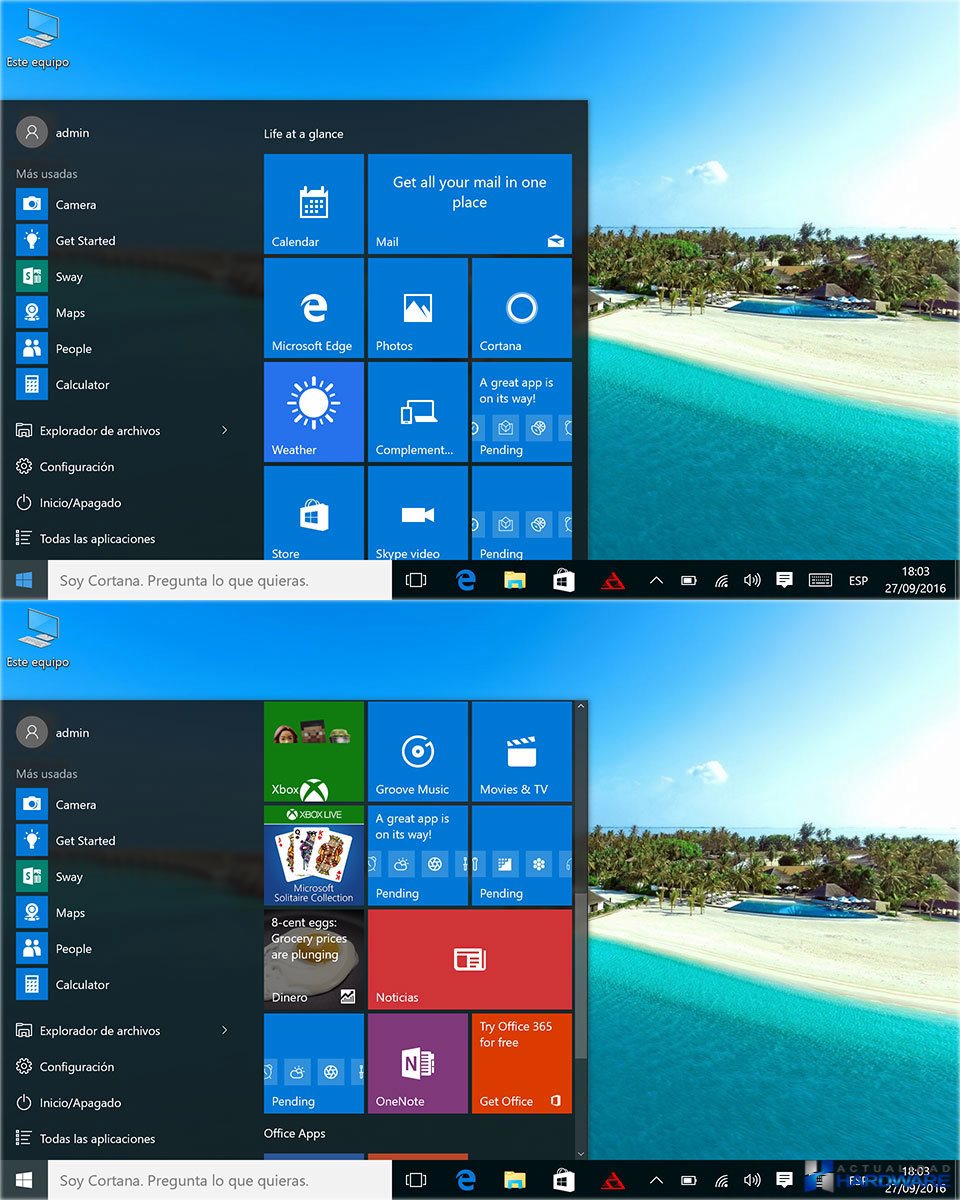Open the Microsoft Solitaire Collection tile

(x=313, y=856)
